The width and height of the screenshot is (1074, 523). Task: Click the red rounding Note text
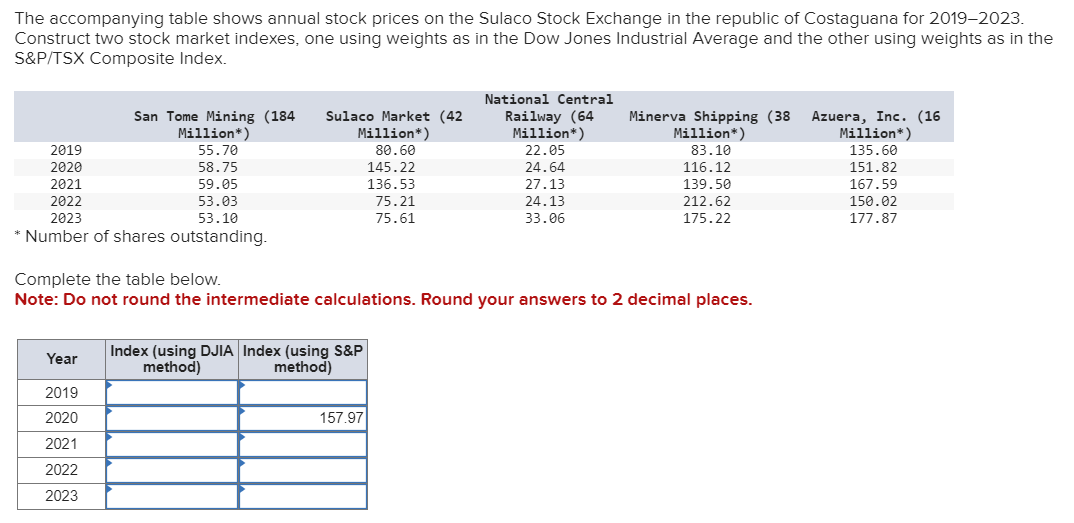pyautogui.click(x=383, y=300)
